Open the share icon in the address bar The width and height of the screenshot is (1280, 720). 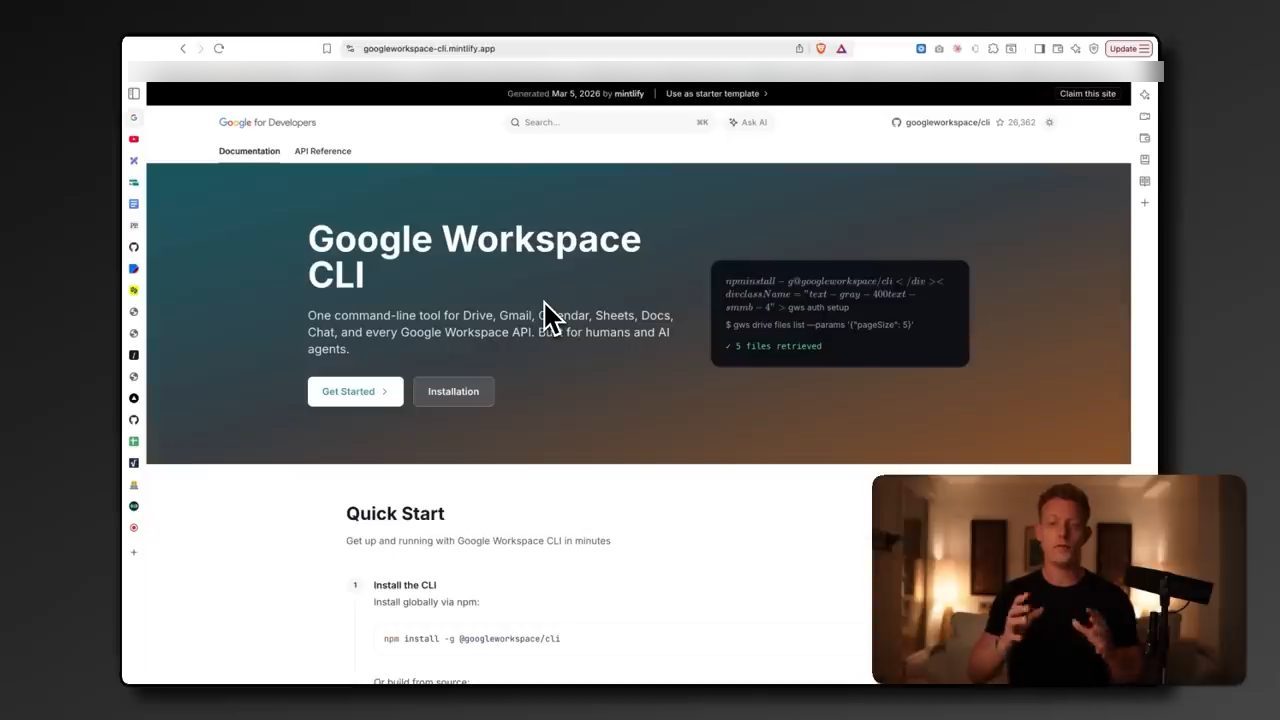pos(799,48)
